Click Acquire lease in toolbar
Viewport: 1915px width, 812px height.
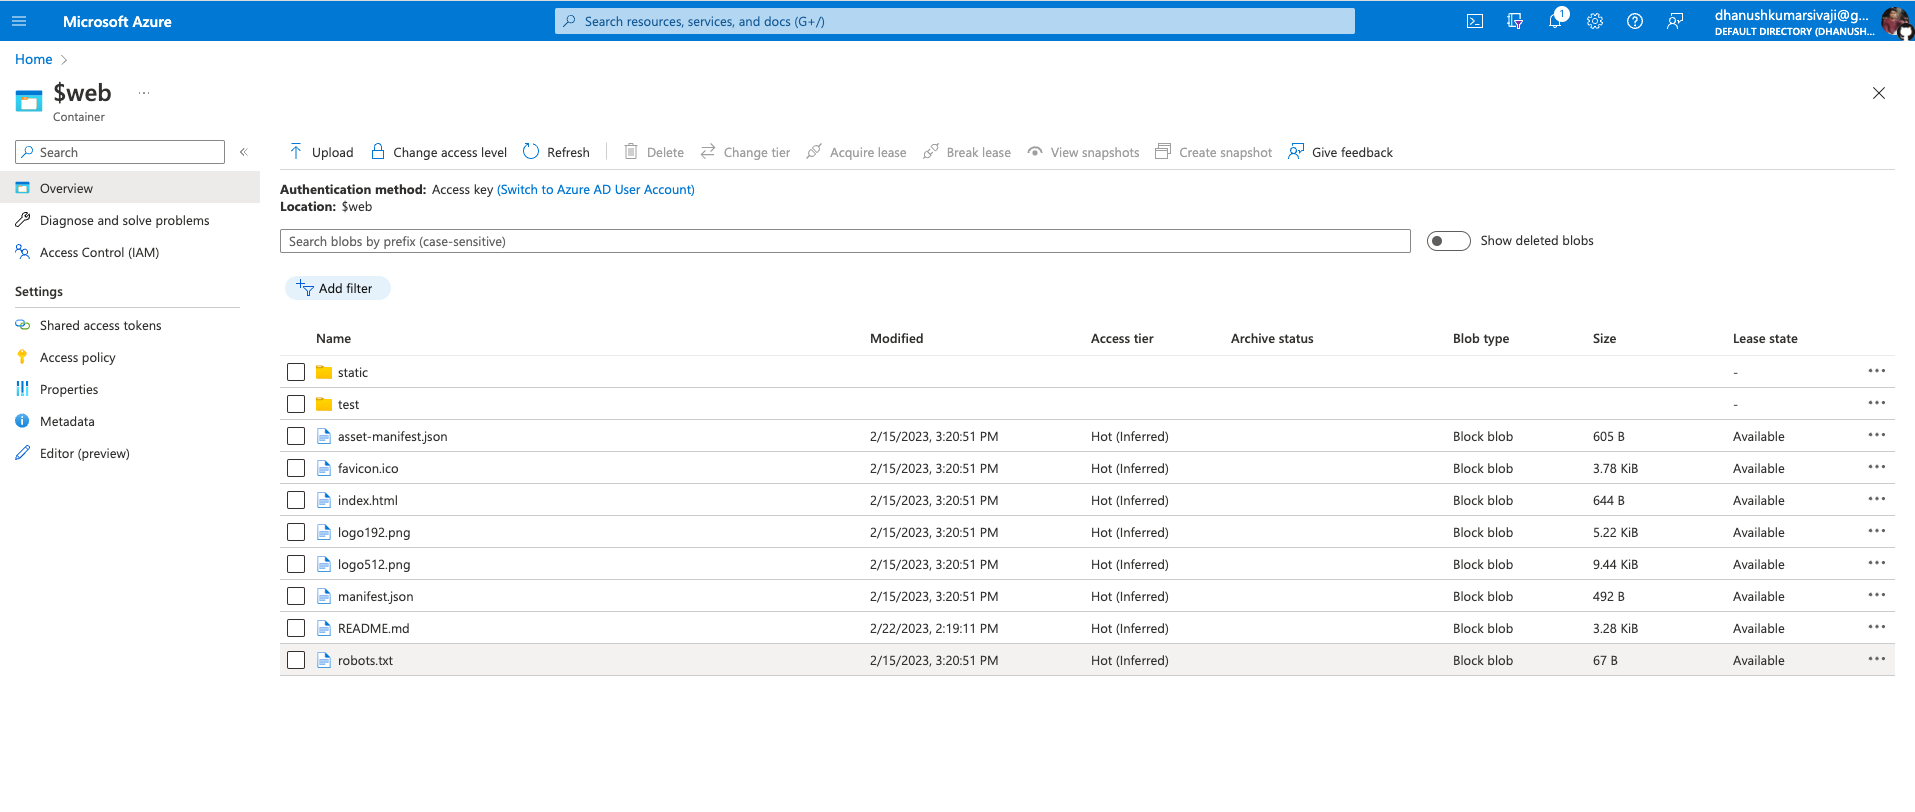[x=856, y=152]
